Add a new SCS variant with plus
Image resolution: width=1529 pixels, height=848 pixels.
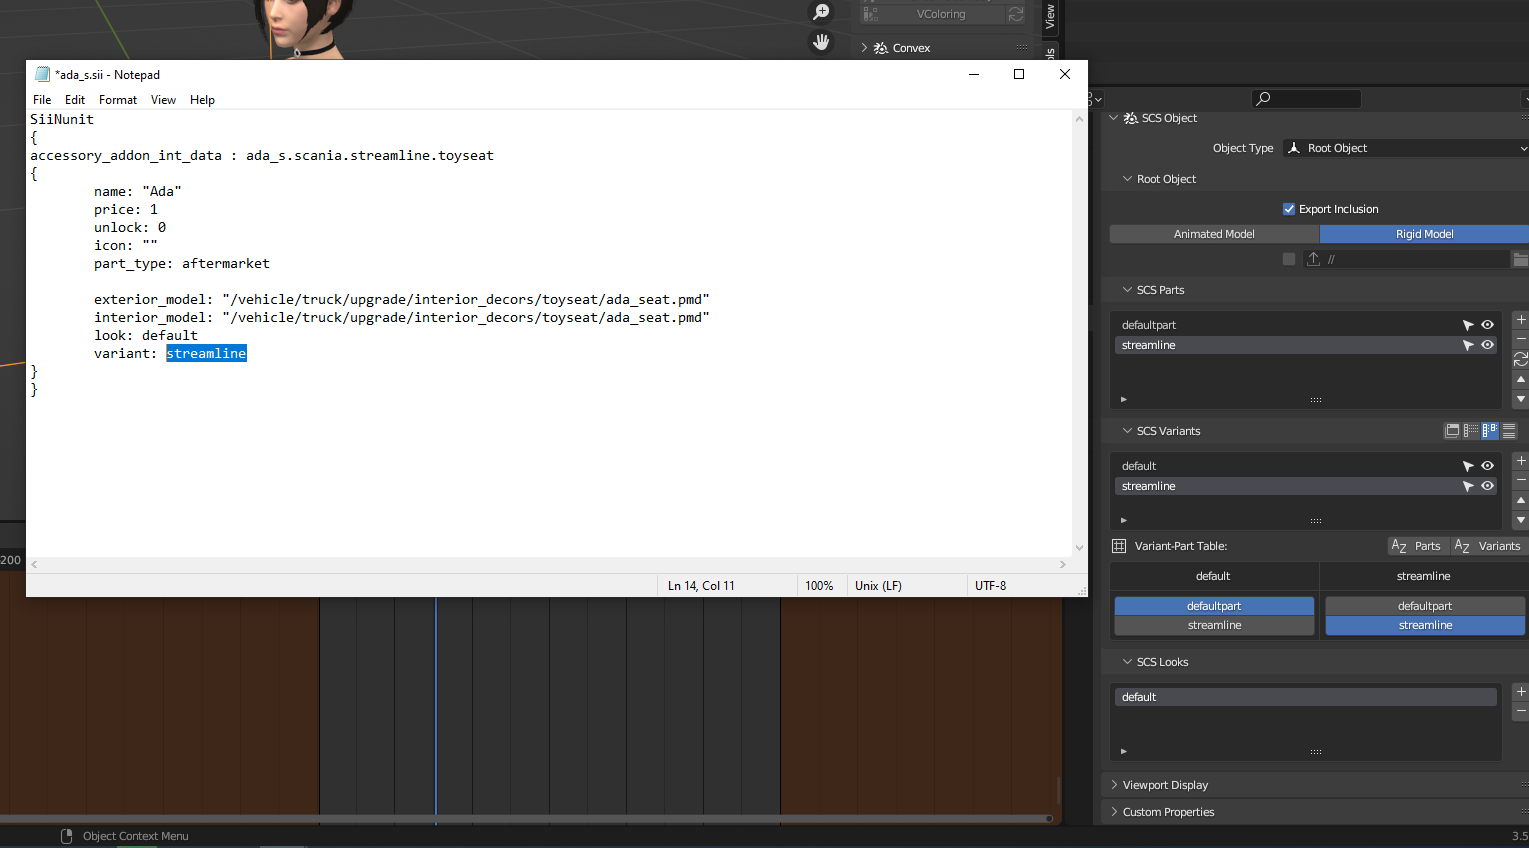coord(1520,461)
